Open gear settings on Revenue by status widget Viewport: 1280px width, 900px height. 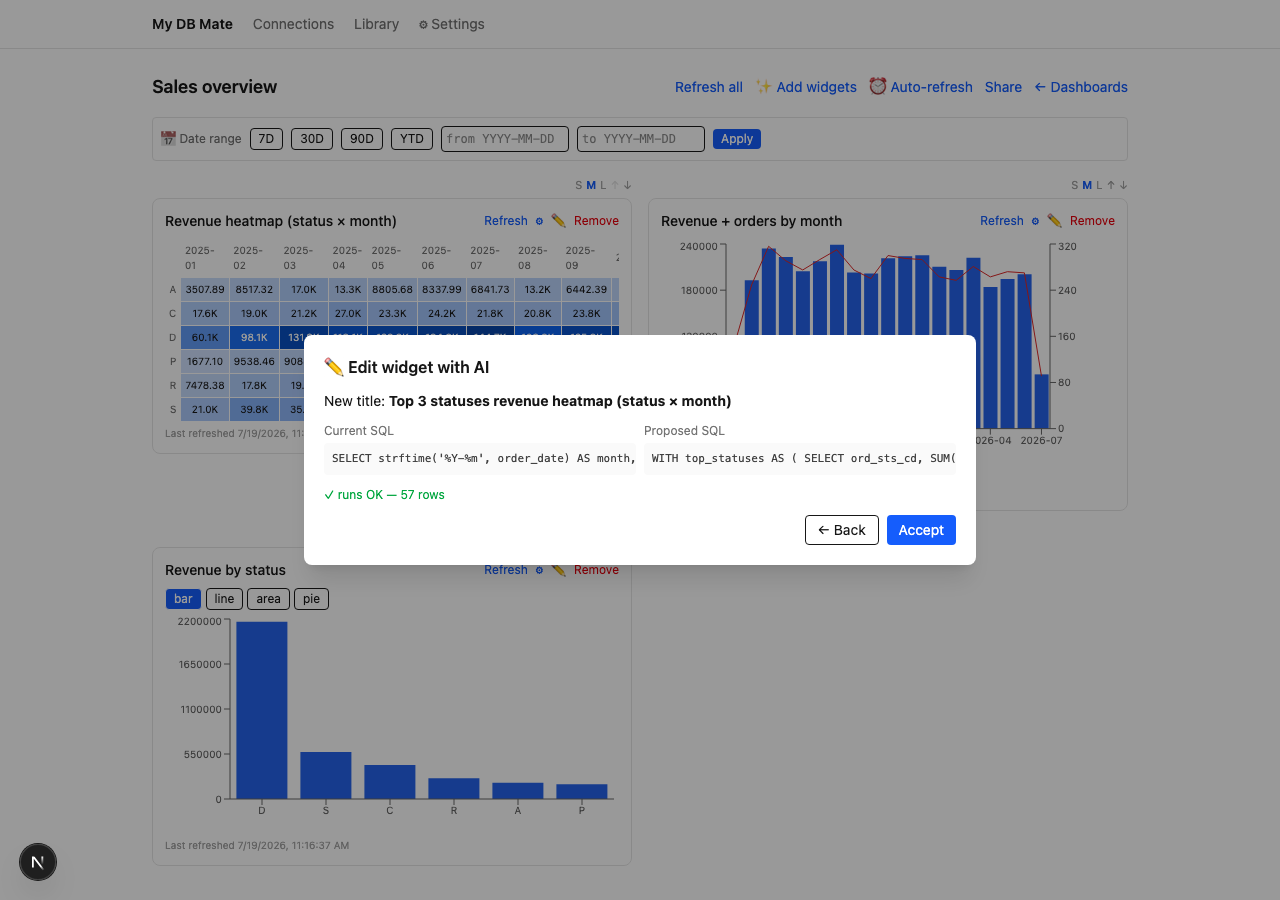pos(539,570)
